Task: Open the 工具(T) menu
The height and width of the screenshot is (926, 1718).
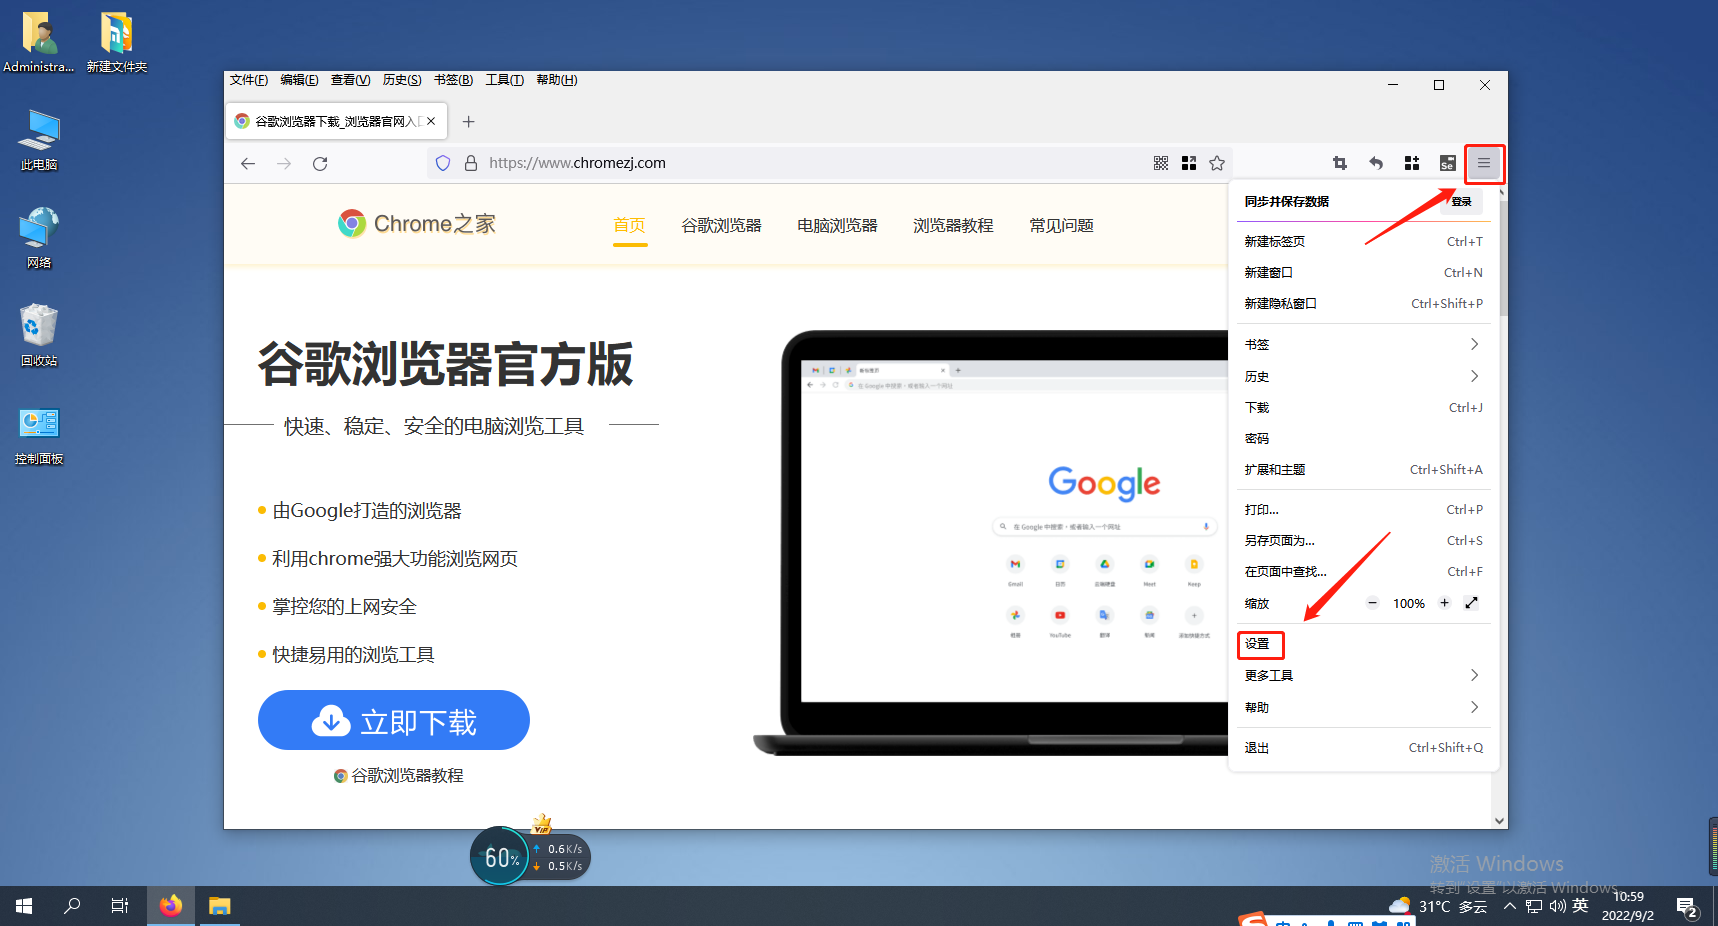Action: (x=505, y=80)
